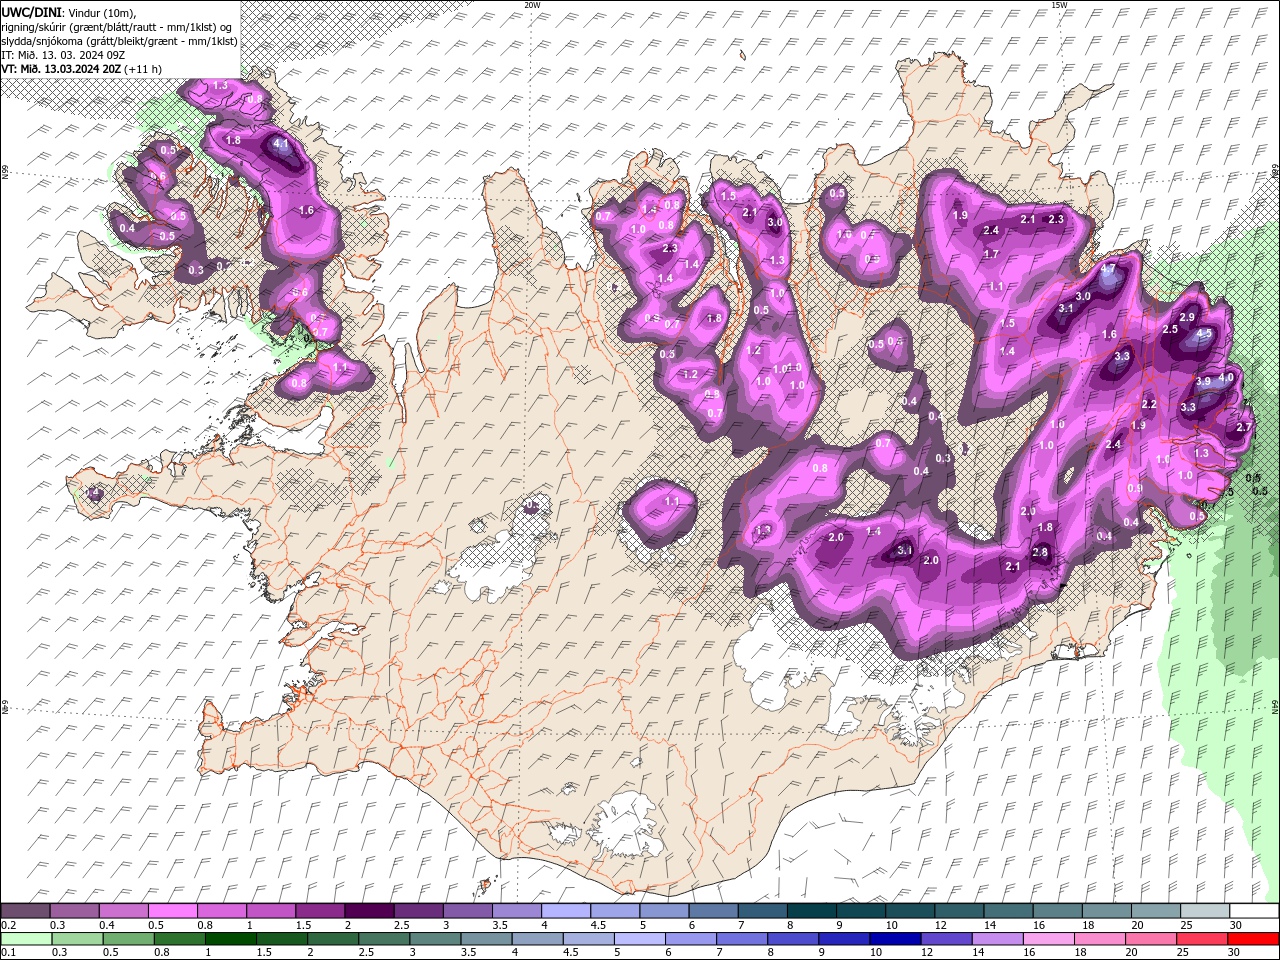This screenshot has height=960, width=1280.
Task: Click the 'IT: Mið. 13. 03. 2024 09Z' line
Action: (x=63, y=55)
